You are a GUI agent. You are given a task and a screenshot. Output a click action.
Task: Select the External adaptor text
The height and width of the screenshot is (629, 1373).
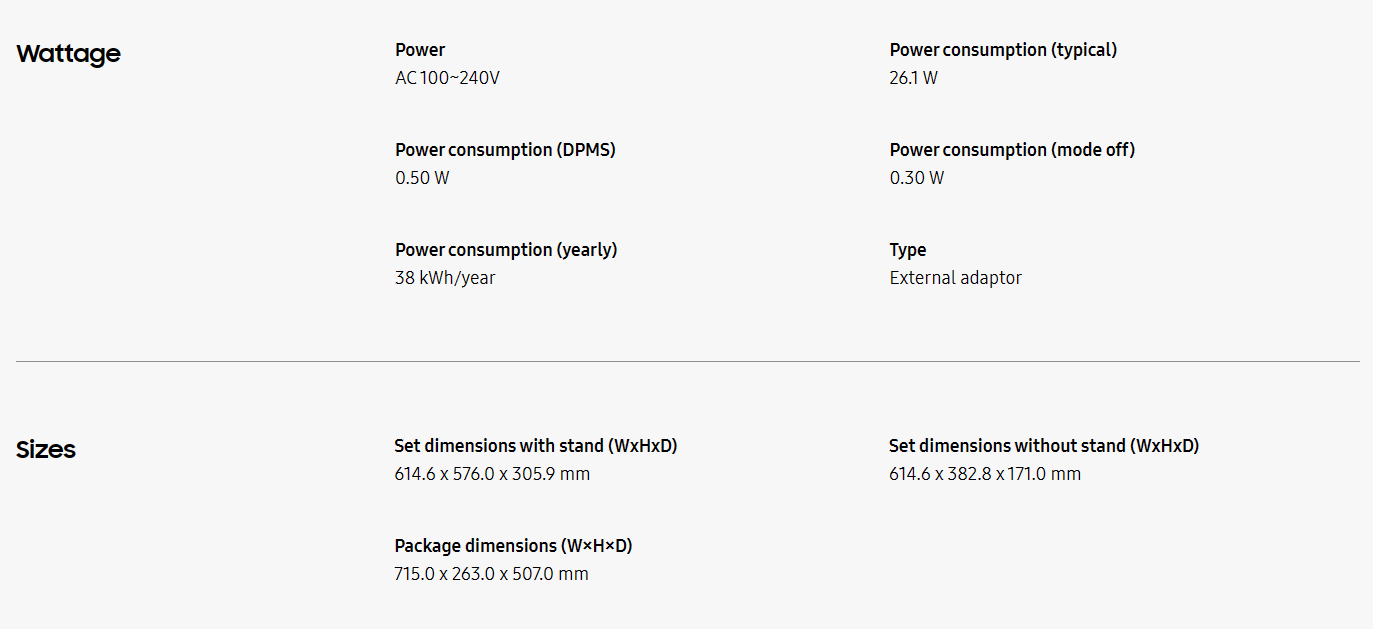955,278
